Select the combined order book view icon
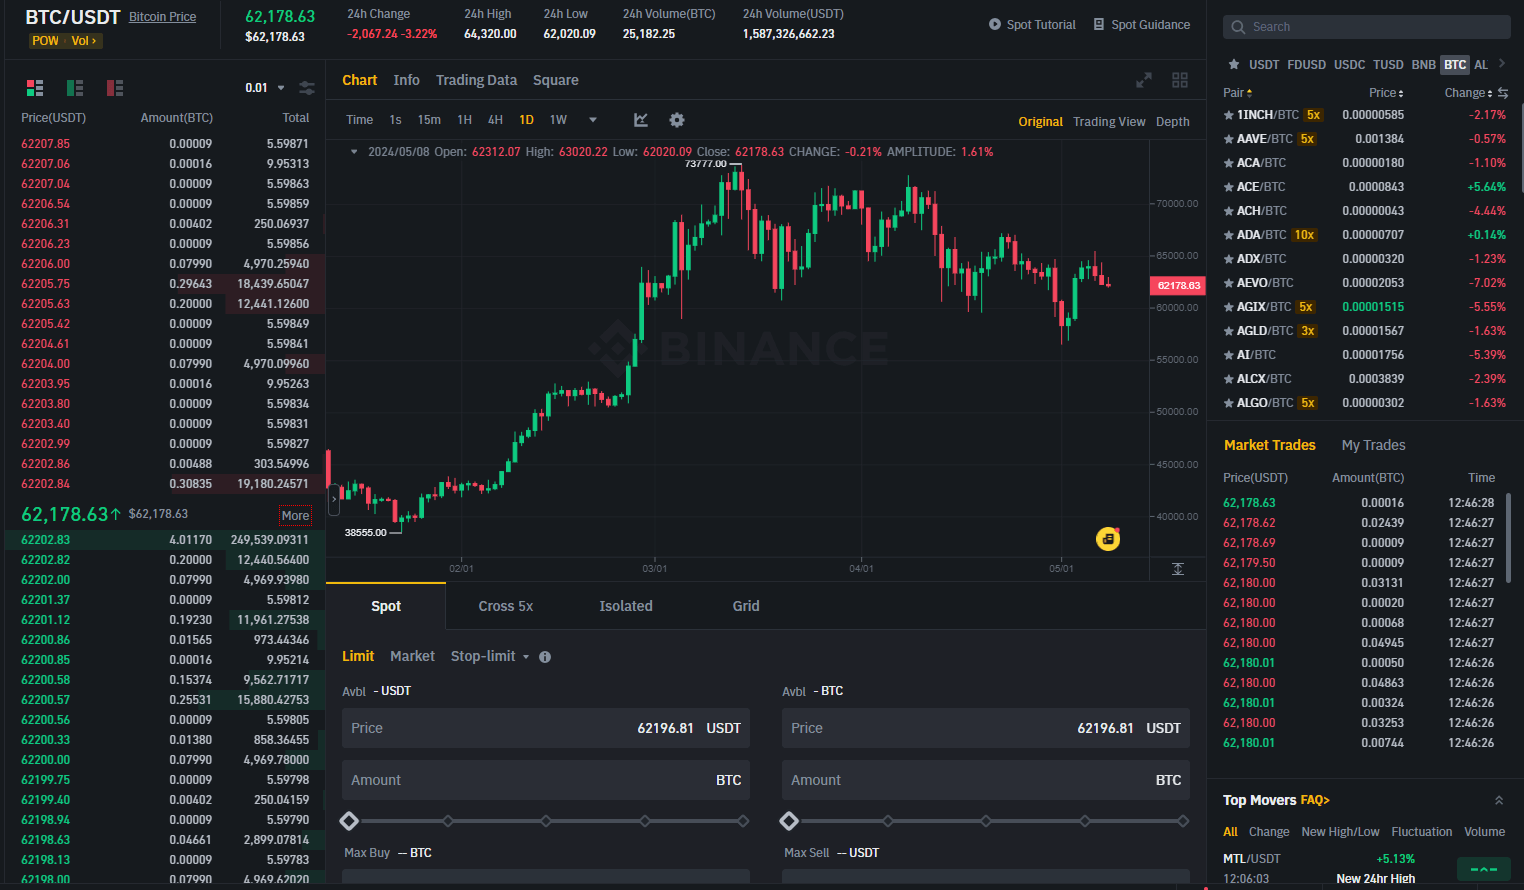Viewport: 1524px width, 890px height. [35, 88]
